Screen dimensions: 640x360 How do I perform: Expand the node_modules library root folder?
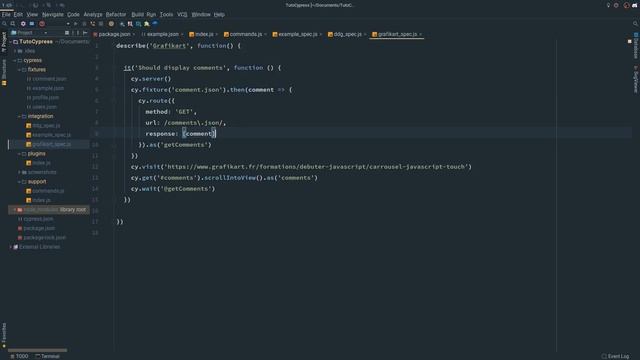tap(15, 210)
